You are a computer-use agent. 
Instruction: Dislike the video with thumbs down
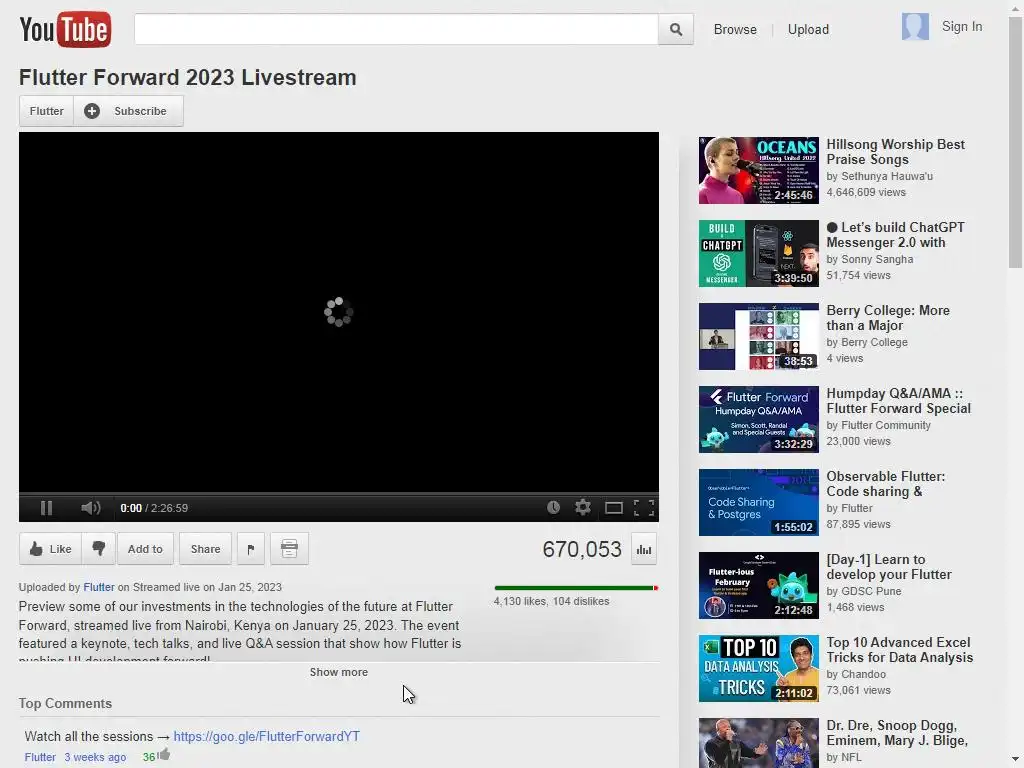[x=99, y=549]
